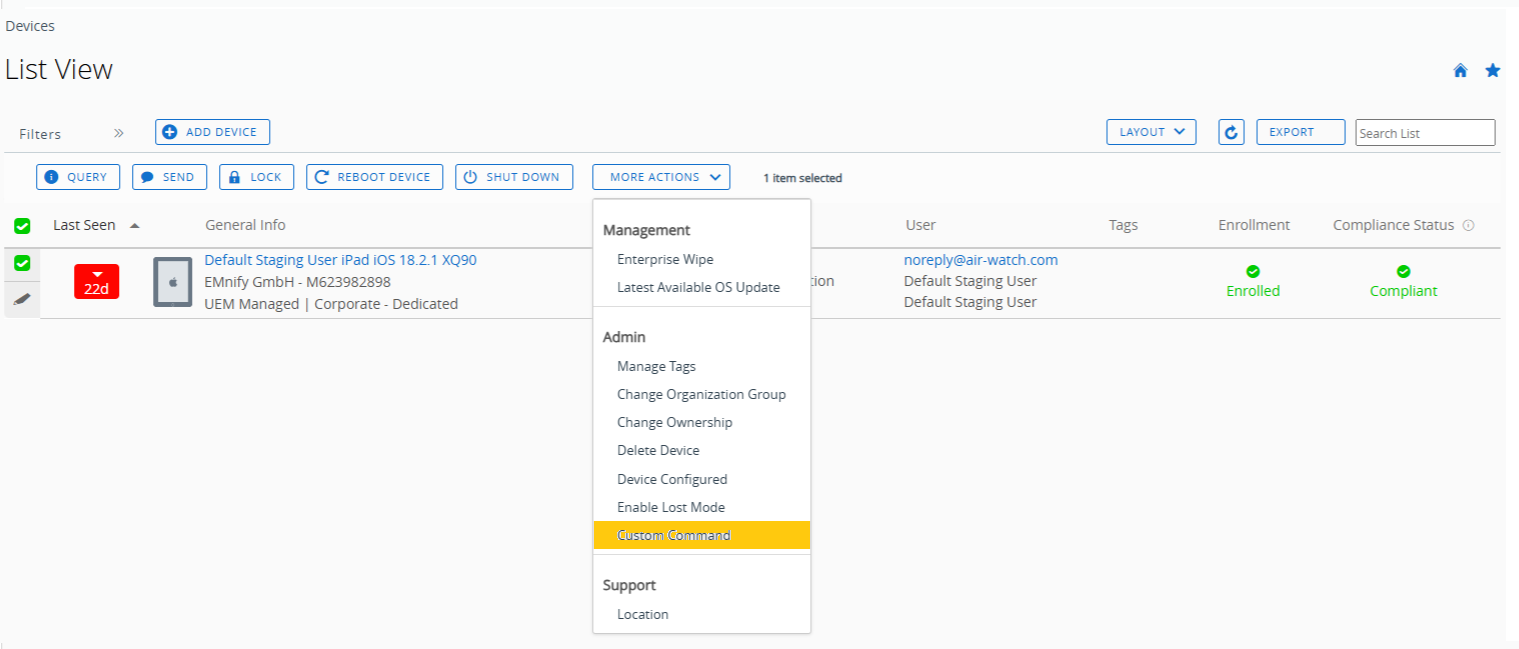Select Enable Lost Mode option
The image size is (1519, 649).
[x=670, y=507]
